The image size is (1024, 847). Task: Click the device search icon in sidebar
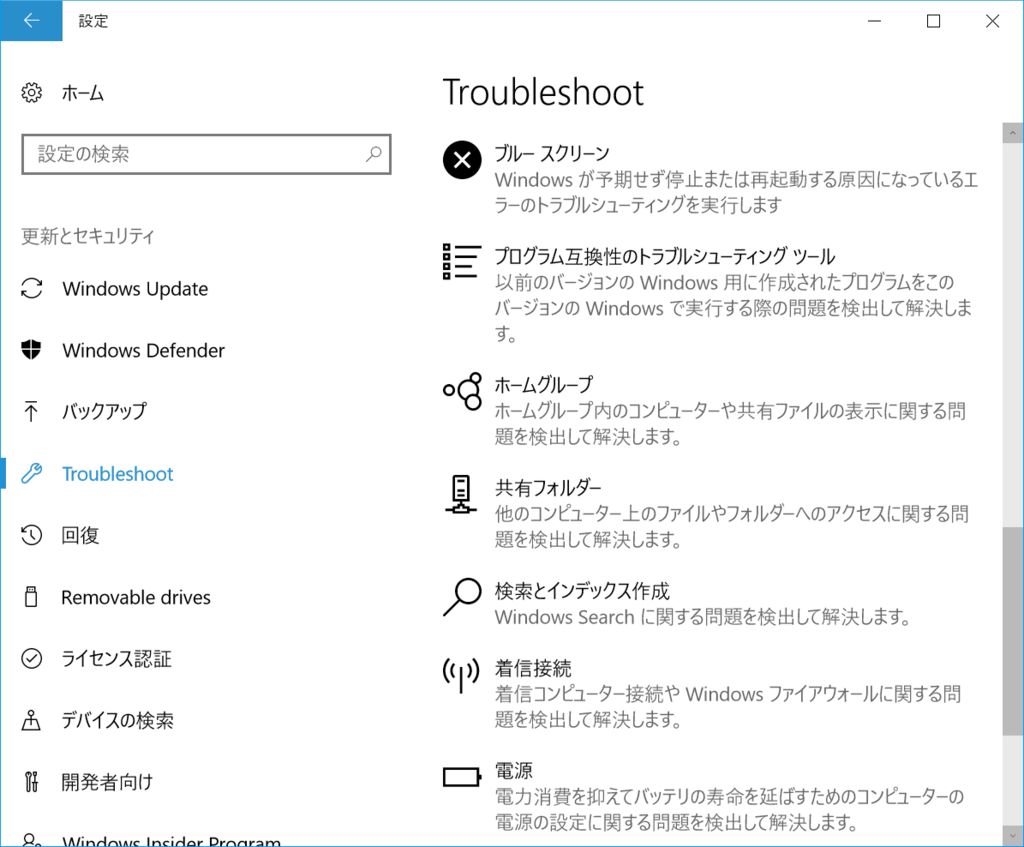click(31, 720)
